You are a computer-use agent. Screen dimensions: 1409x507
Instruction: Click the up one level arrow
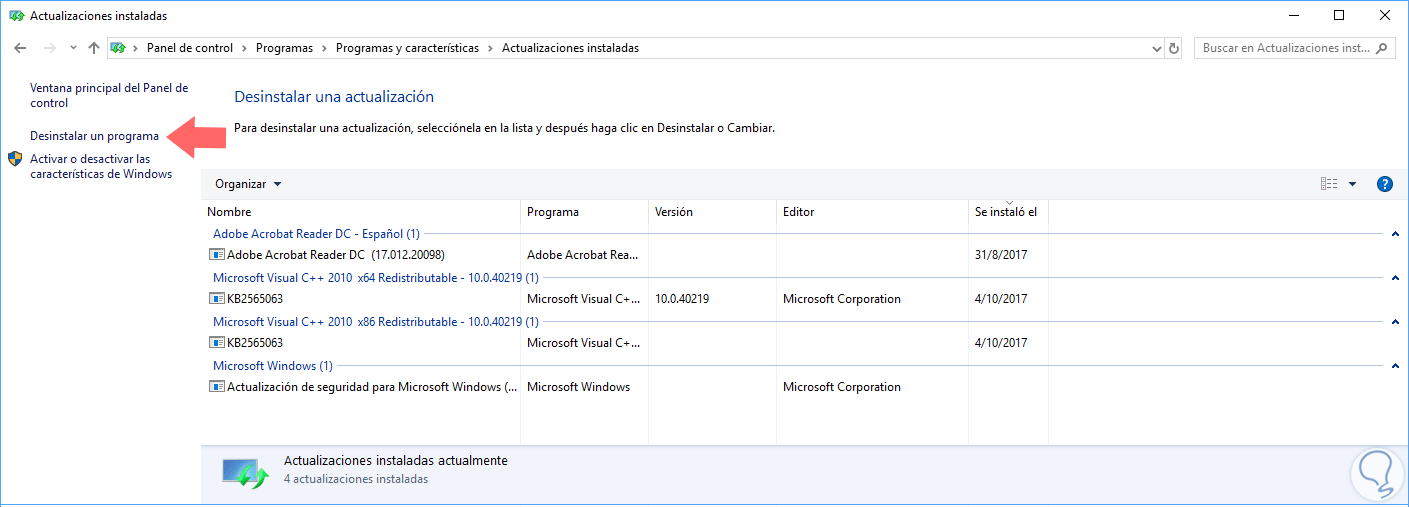pyautogui.click(x=94, y=48)
